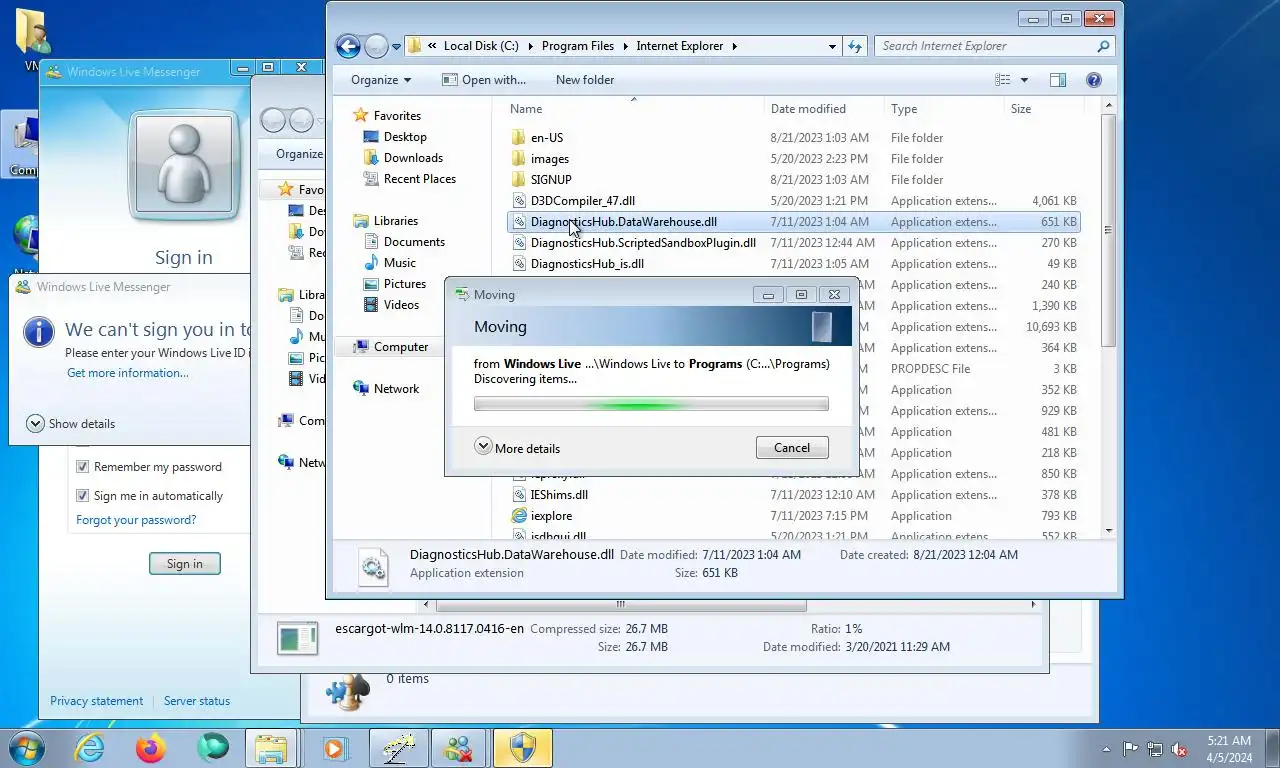Open Recent Places in navigation pane

pos(419,179)
